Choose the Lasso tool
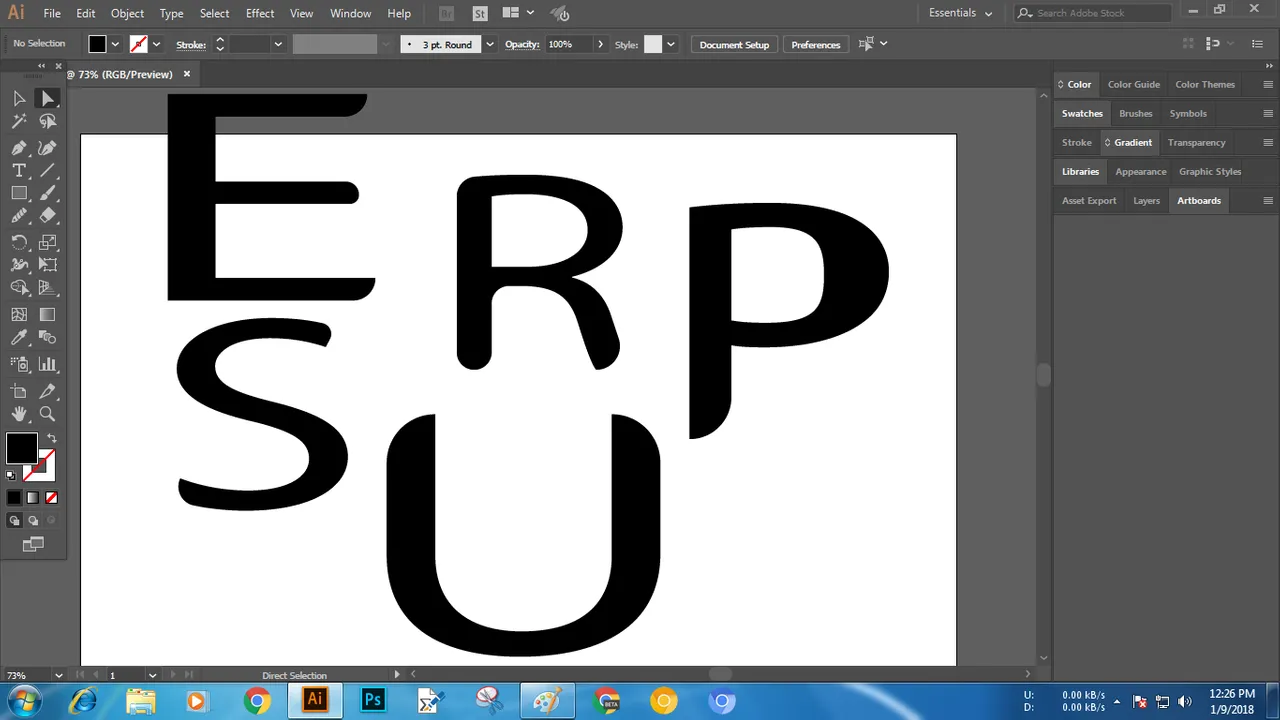This screenshot has width=1280, height=720. point(47,121)
